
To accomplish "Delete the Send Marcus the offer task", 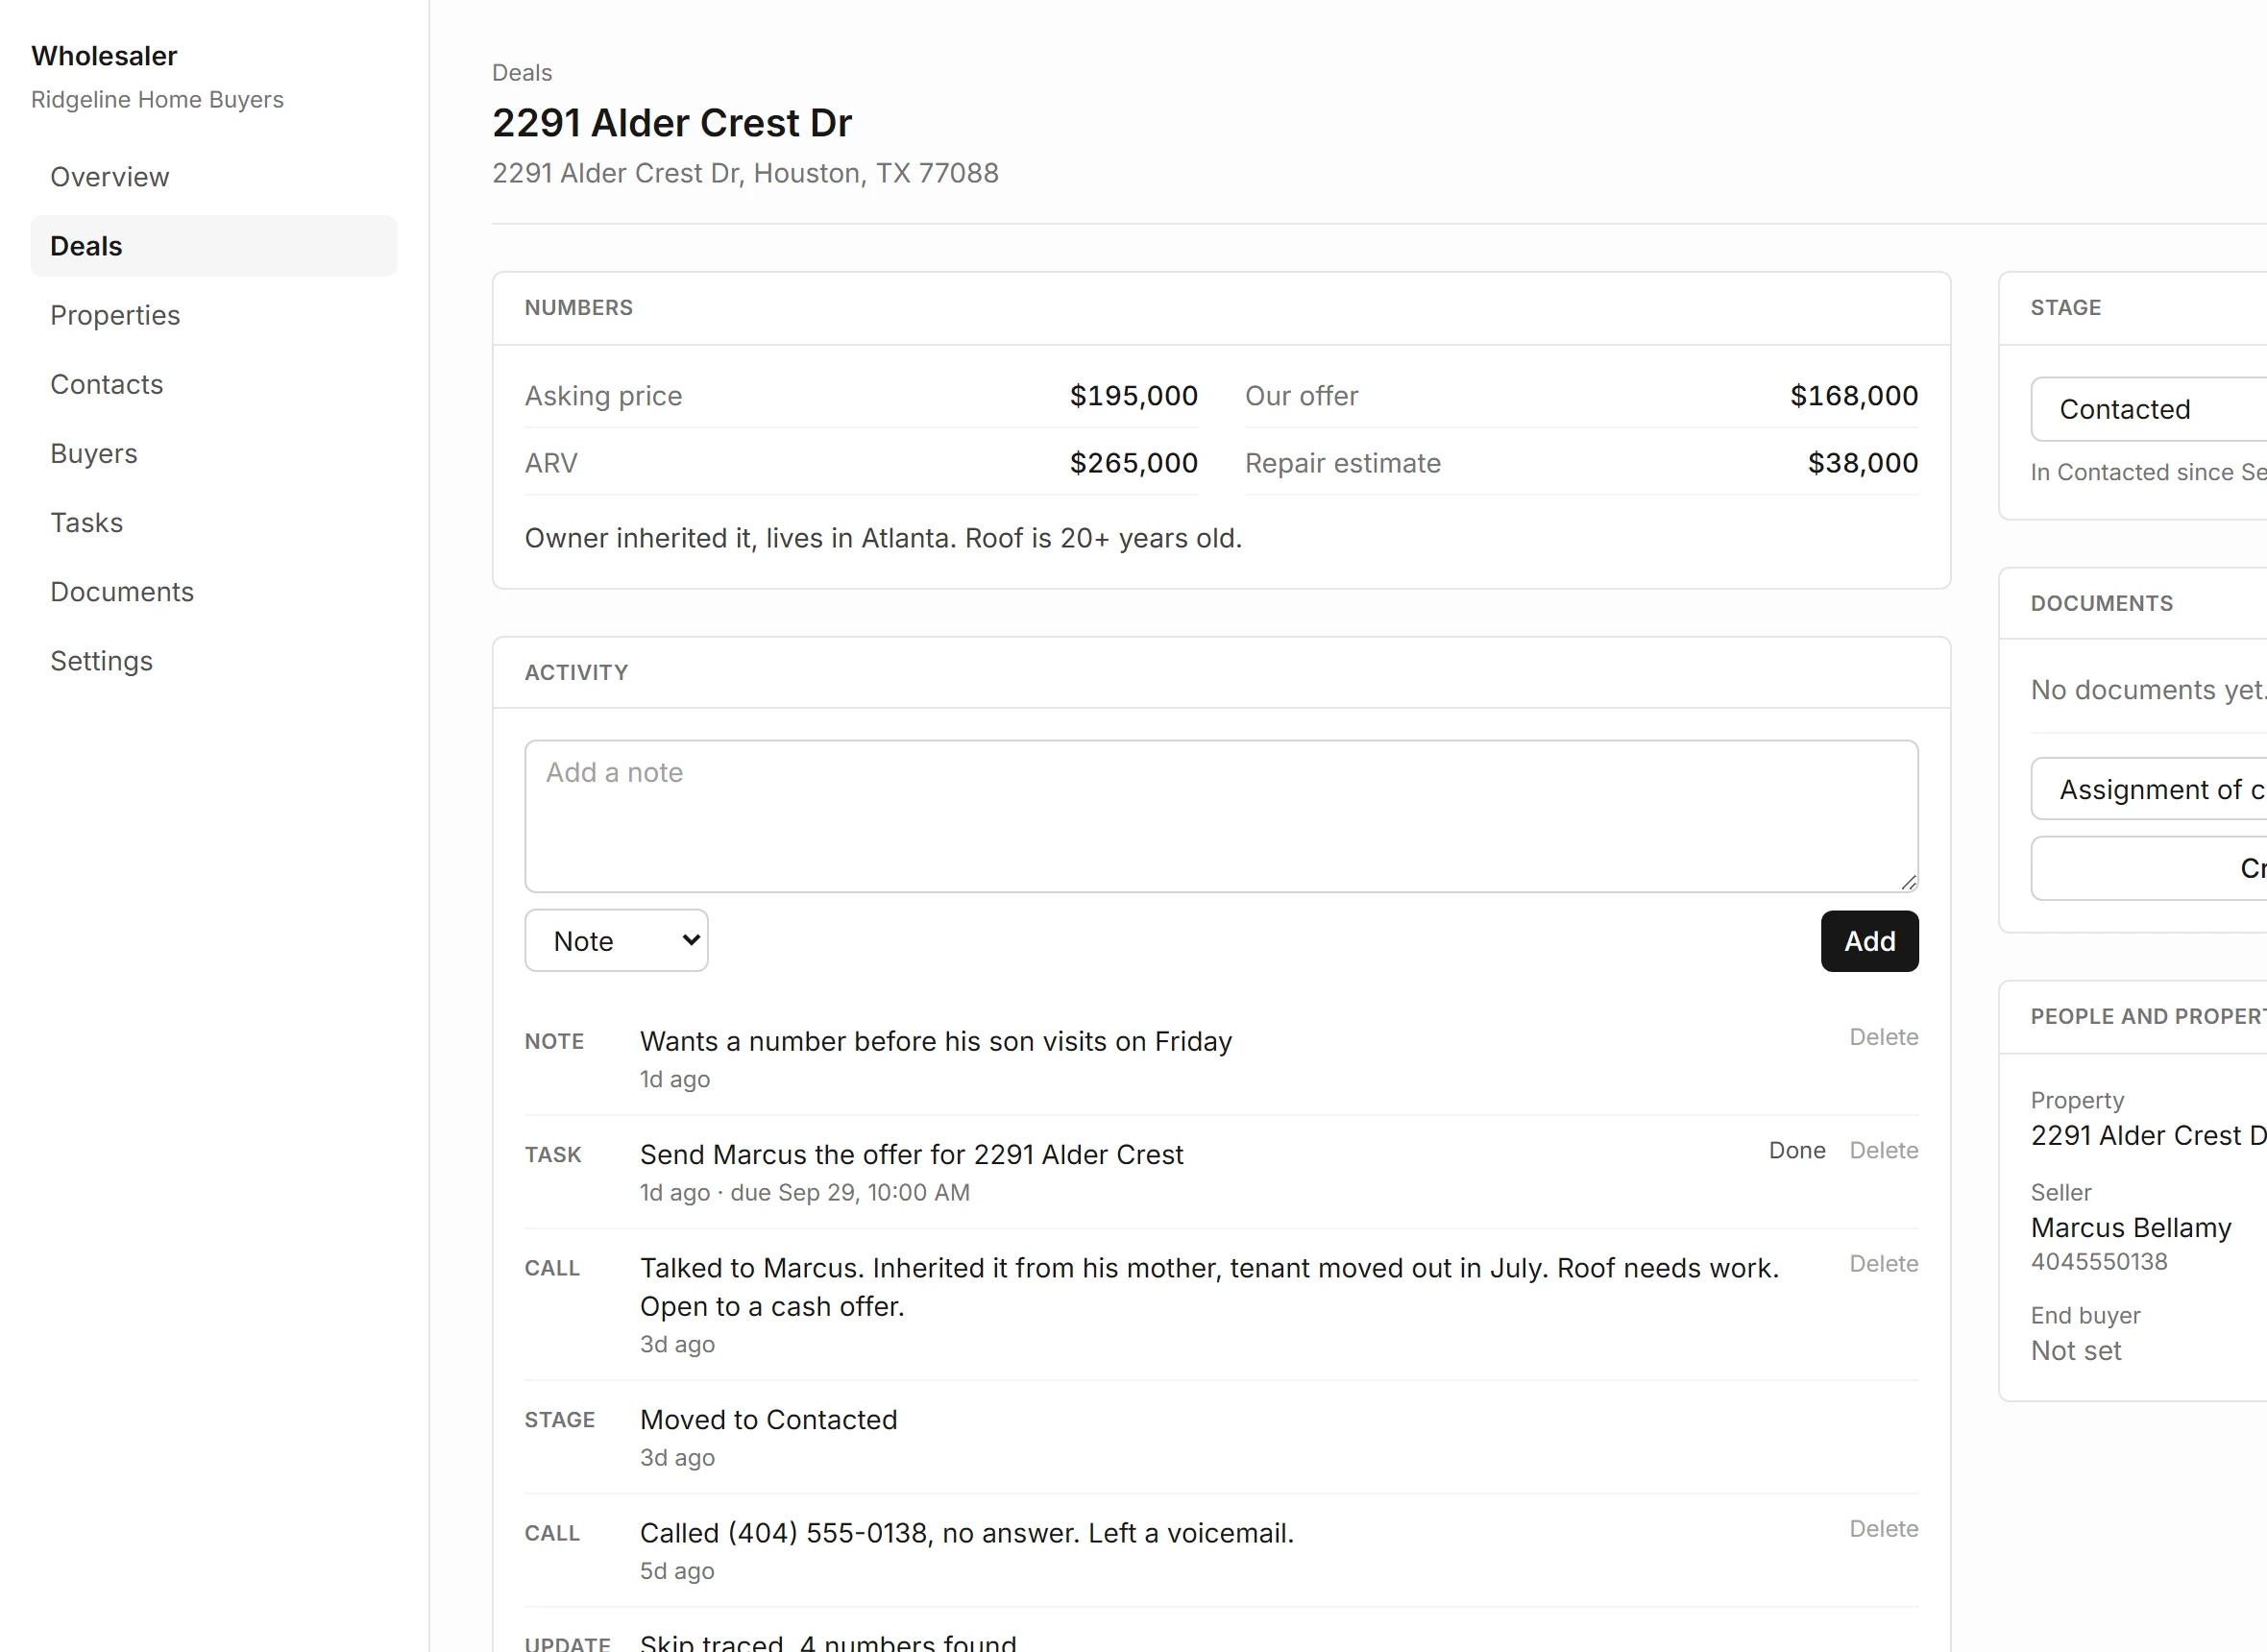I will [x=1883, y=1150].
